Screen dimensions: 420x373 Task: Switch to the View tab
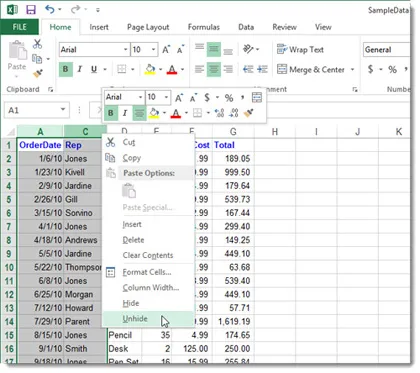pyautogui.click(x=323, y=27)
